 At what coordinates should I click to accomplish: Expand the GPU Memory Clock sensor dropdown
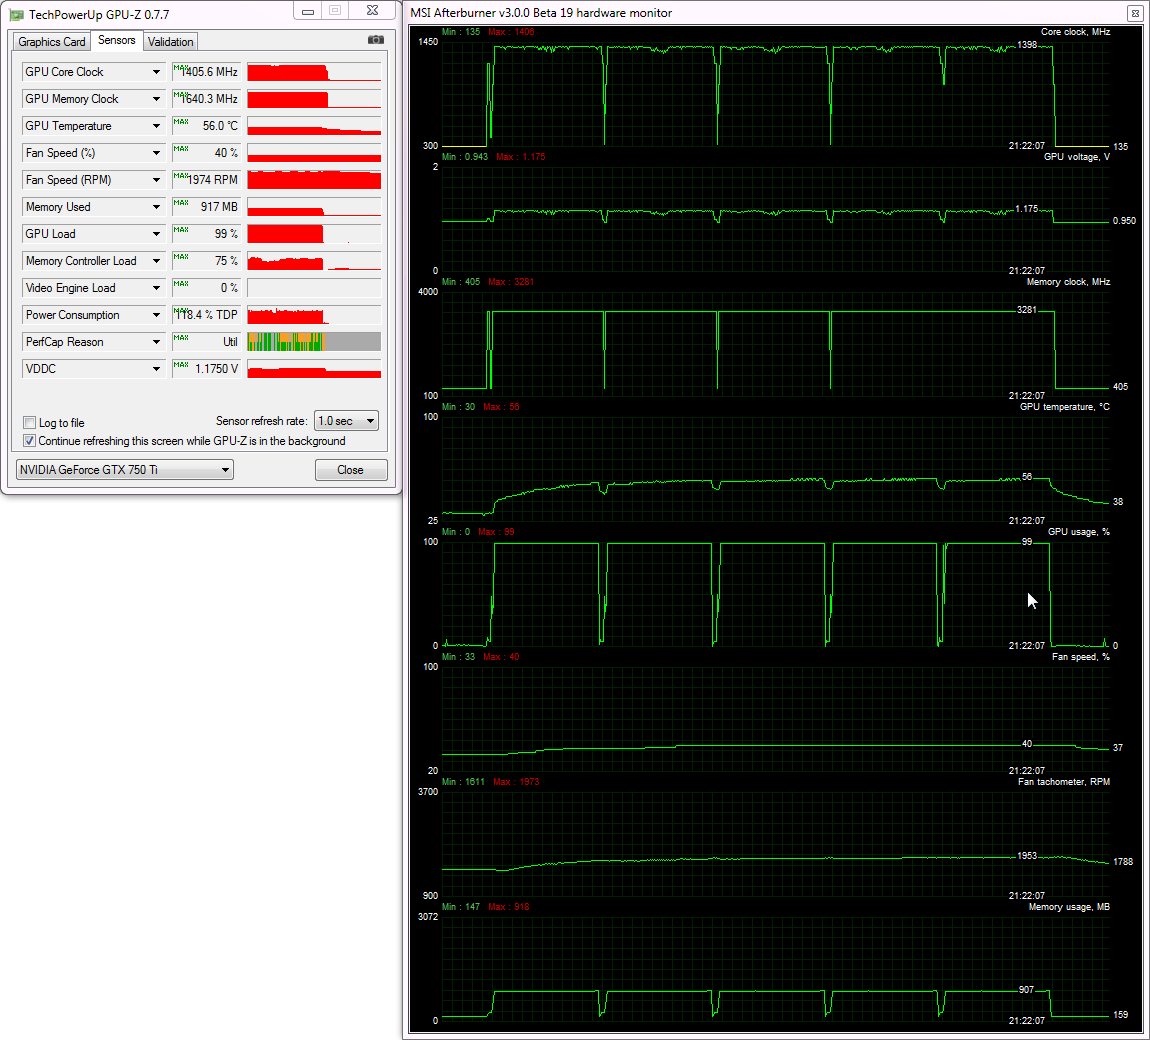coord(155,99)
